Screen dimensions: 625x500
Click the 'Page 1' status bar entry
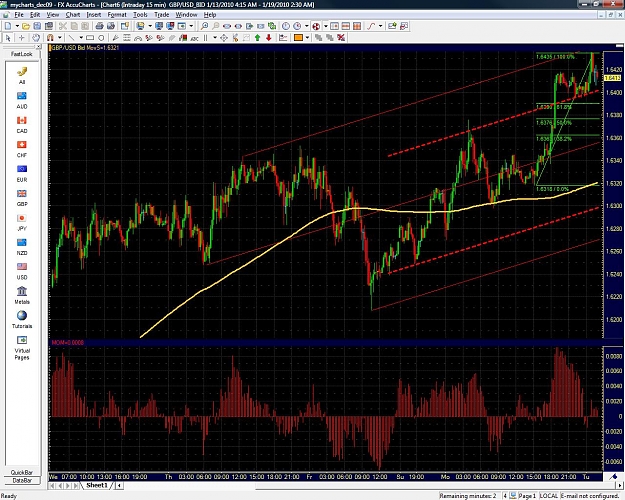[527, 496]
